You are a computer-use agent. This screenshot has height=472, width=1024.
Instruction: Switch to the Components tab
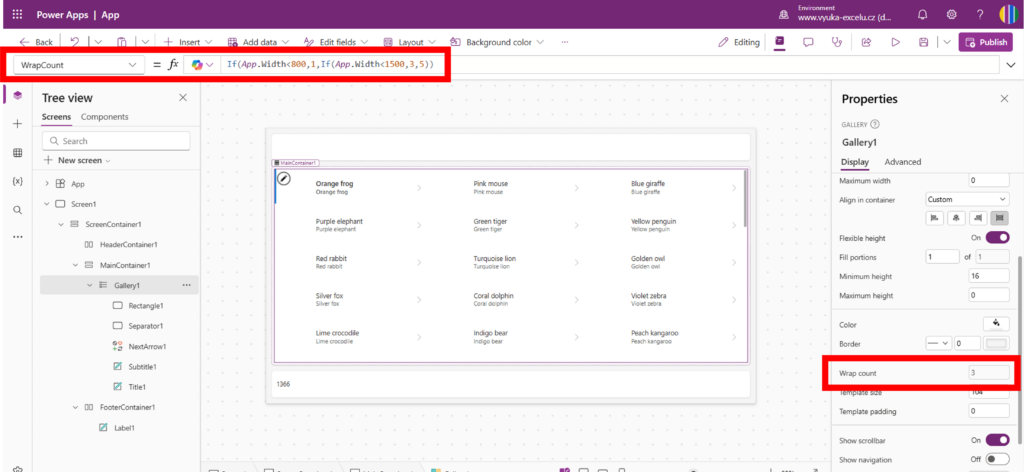point(104,117)
